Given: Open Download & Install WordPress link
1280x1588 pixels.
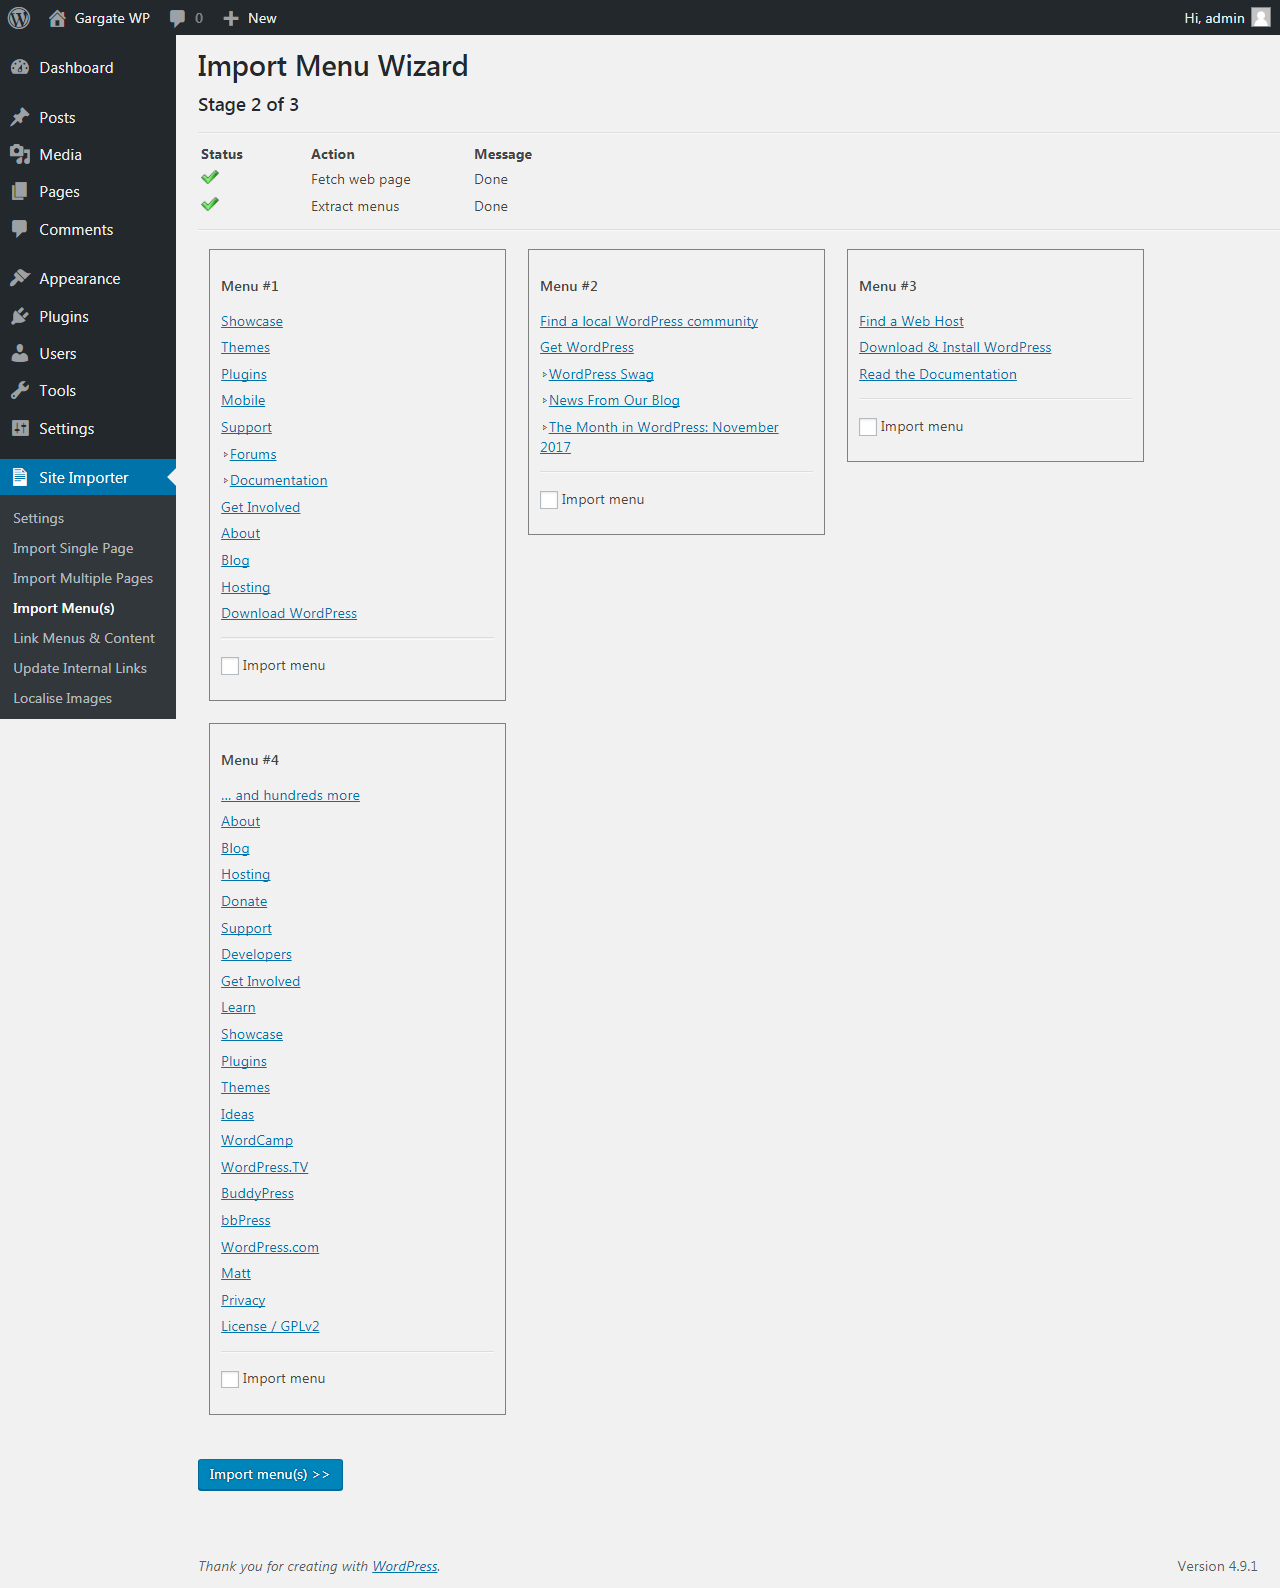Looking at the screenshot, I should 955,347.
